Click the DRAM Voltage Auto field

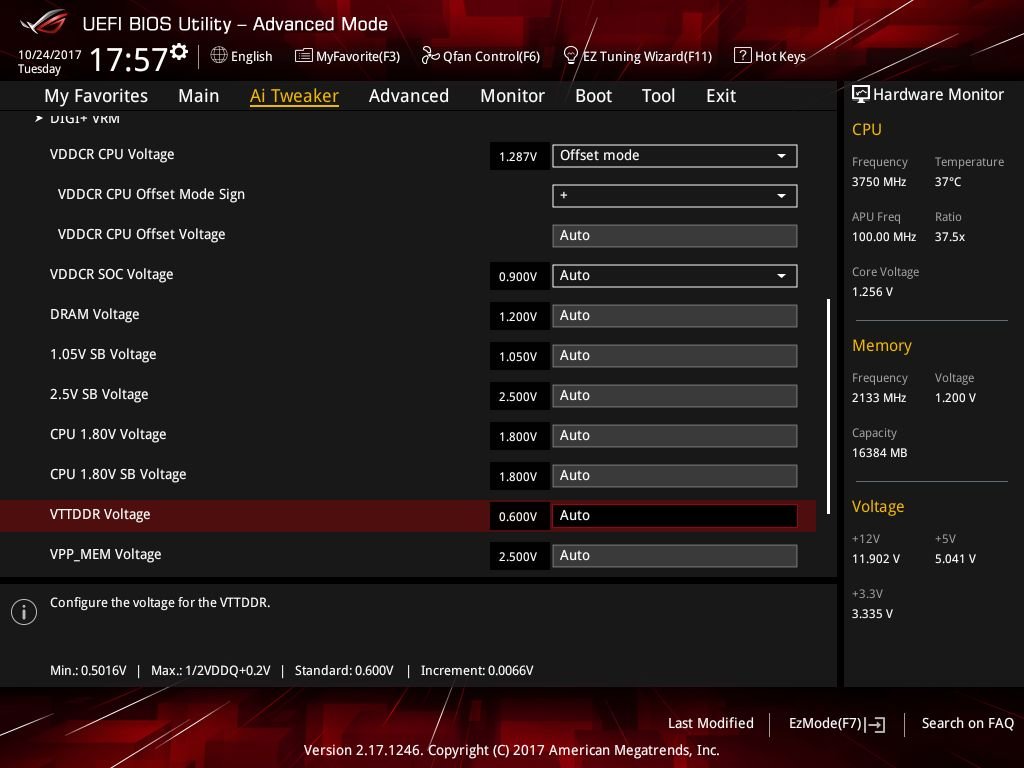[675, 315]
